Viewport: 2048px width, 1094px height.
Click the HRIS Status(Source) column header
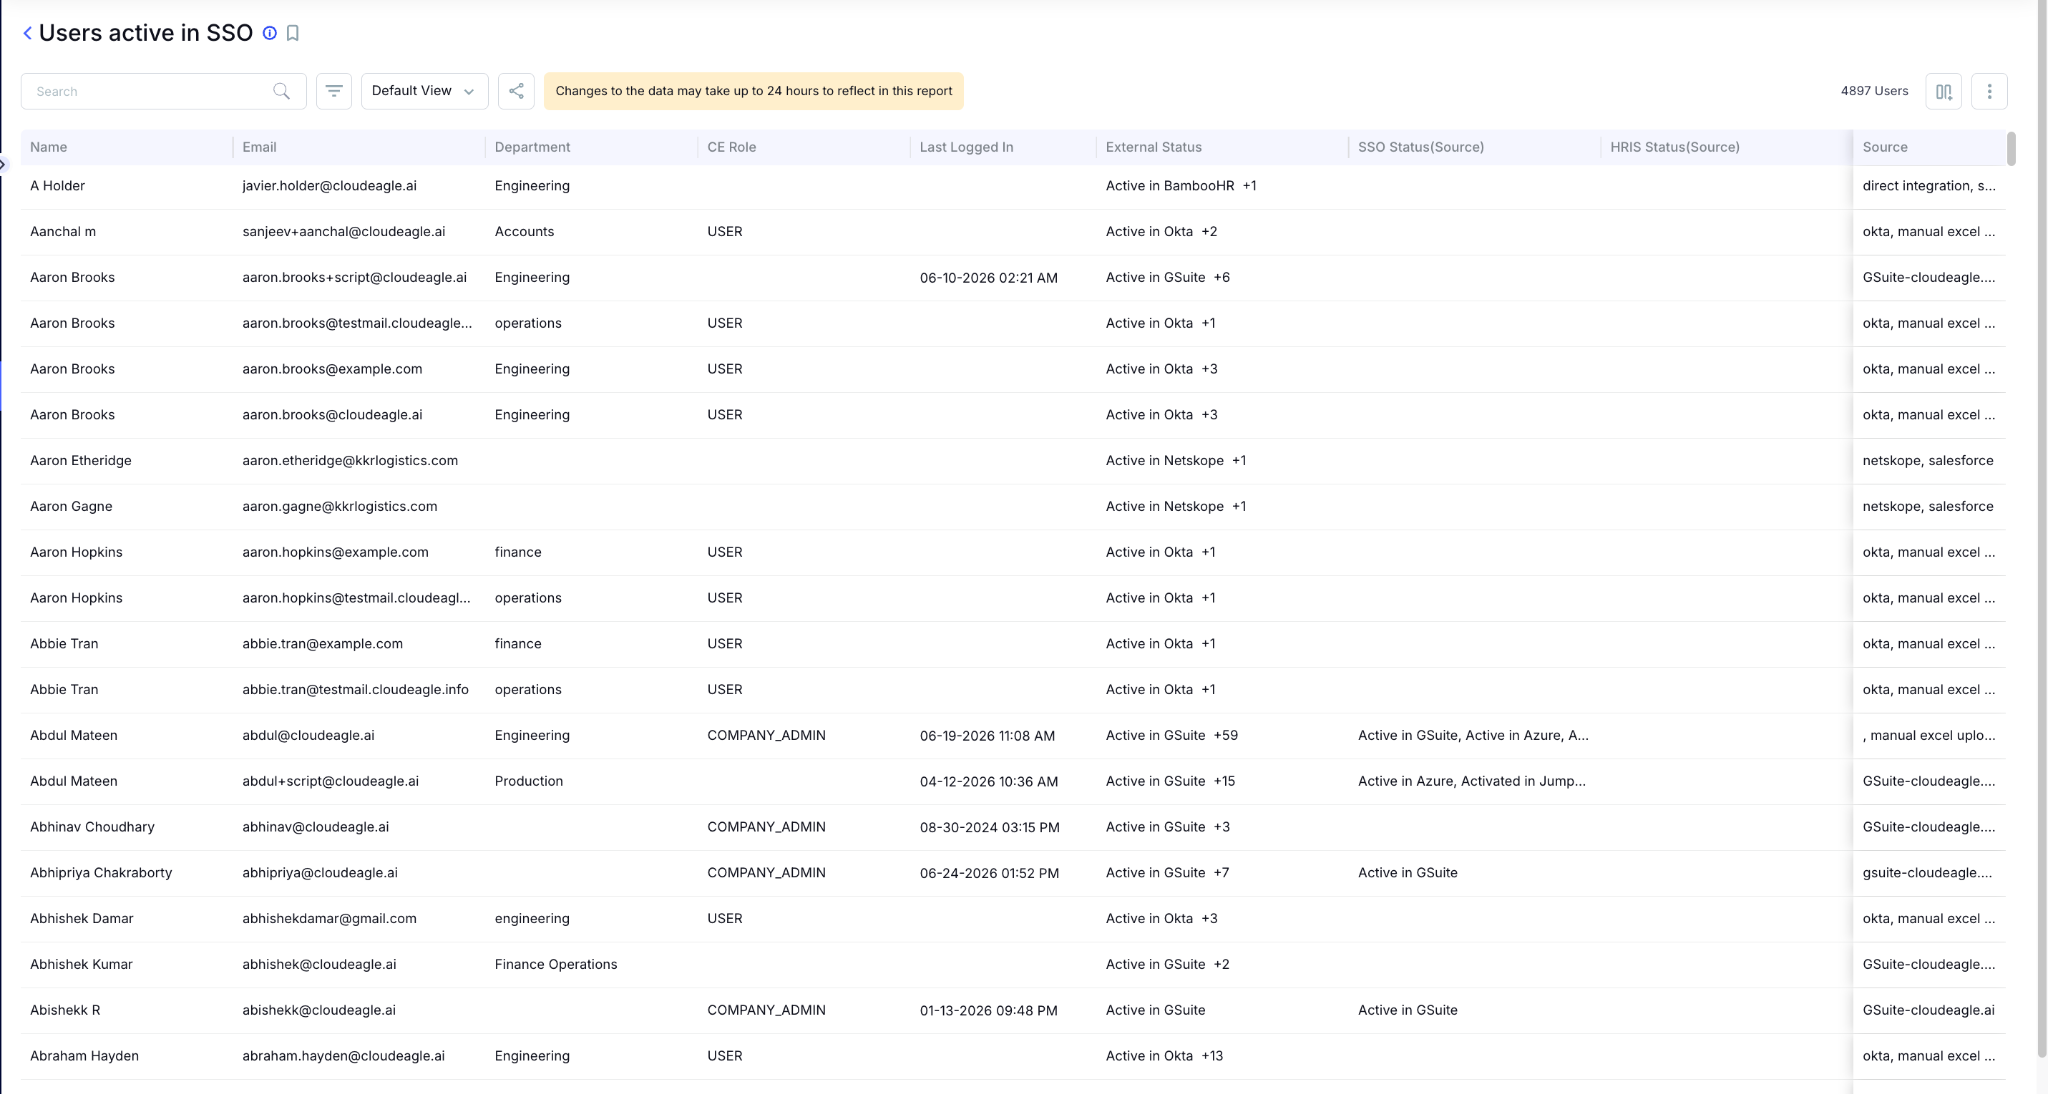tap(1674, 147)
